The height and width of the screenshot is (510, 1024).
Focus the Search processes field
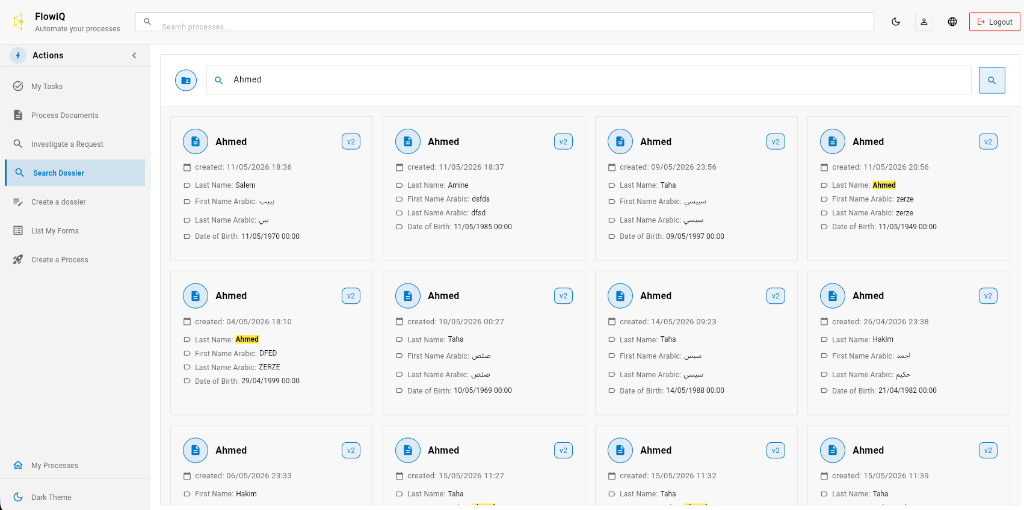tap(504, 22)
